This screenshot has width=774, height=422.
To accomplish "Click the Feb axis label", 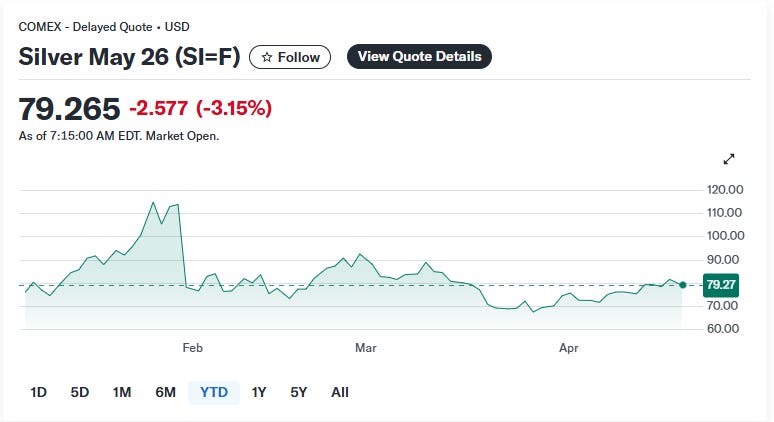I will 193,348.
